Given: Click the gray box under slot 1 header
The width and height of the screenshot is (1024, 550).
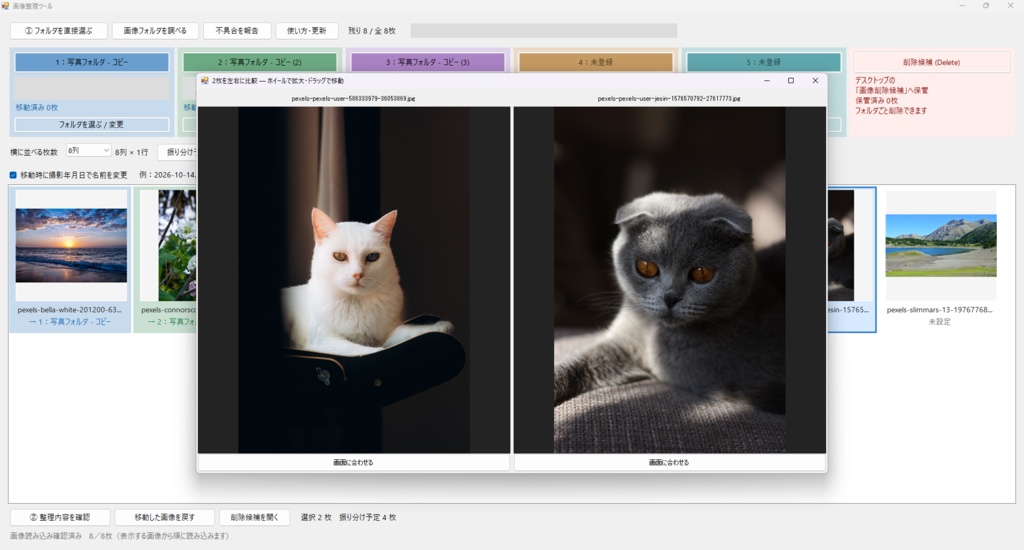Looking at the screenshot, I should pos(91,88).
